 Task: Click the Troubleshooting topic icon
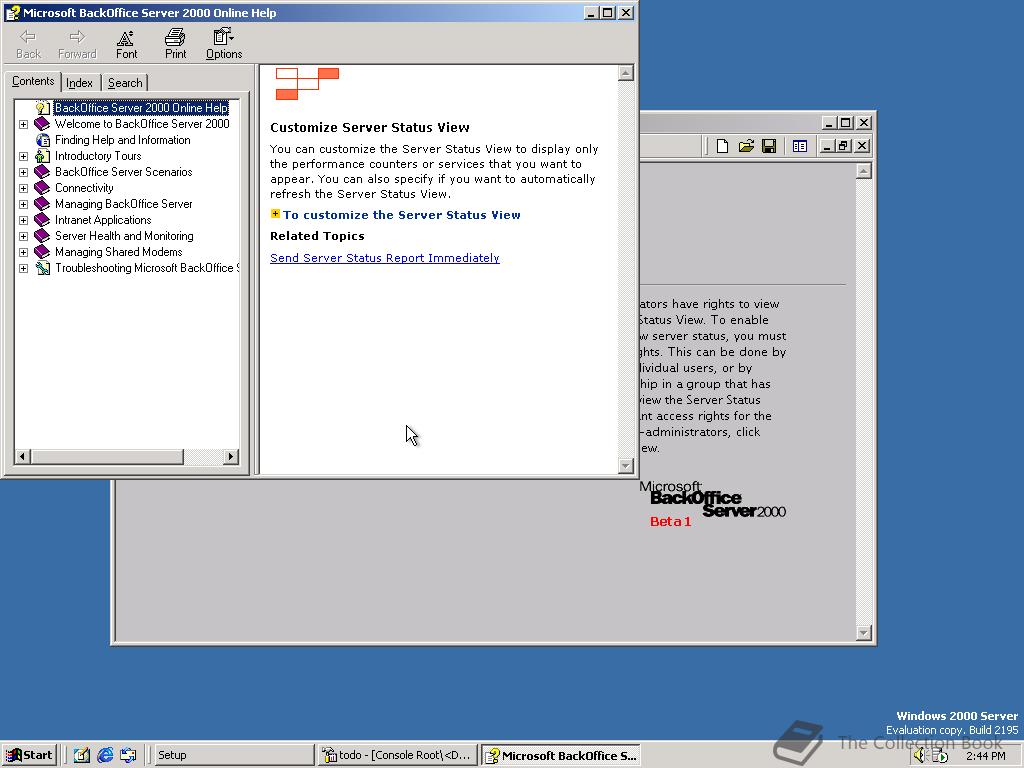coord(42,268)
